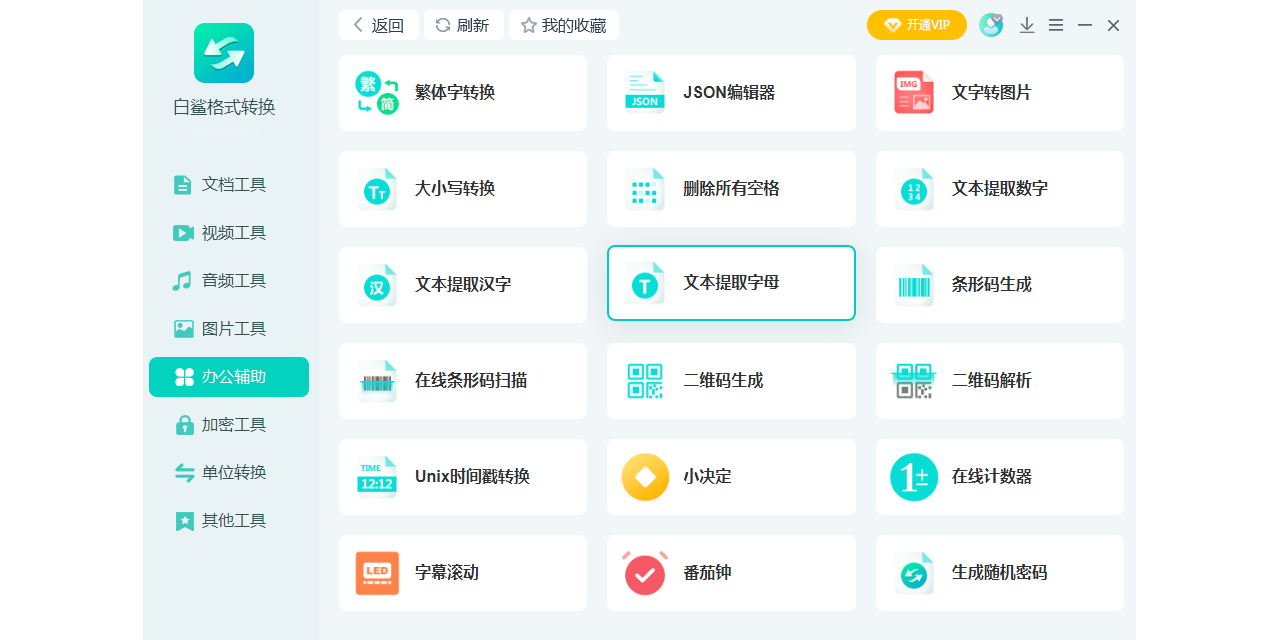Select the 文字转图片 IMG icon
This screenshot has width=1280, height=640.
[x=913, y=93]
